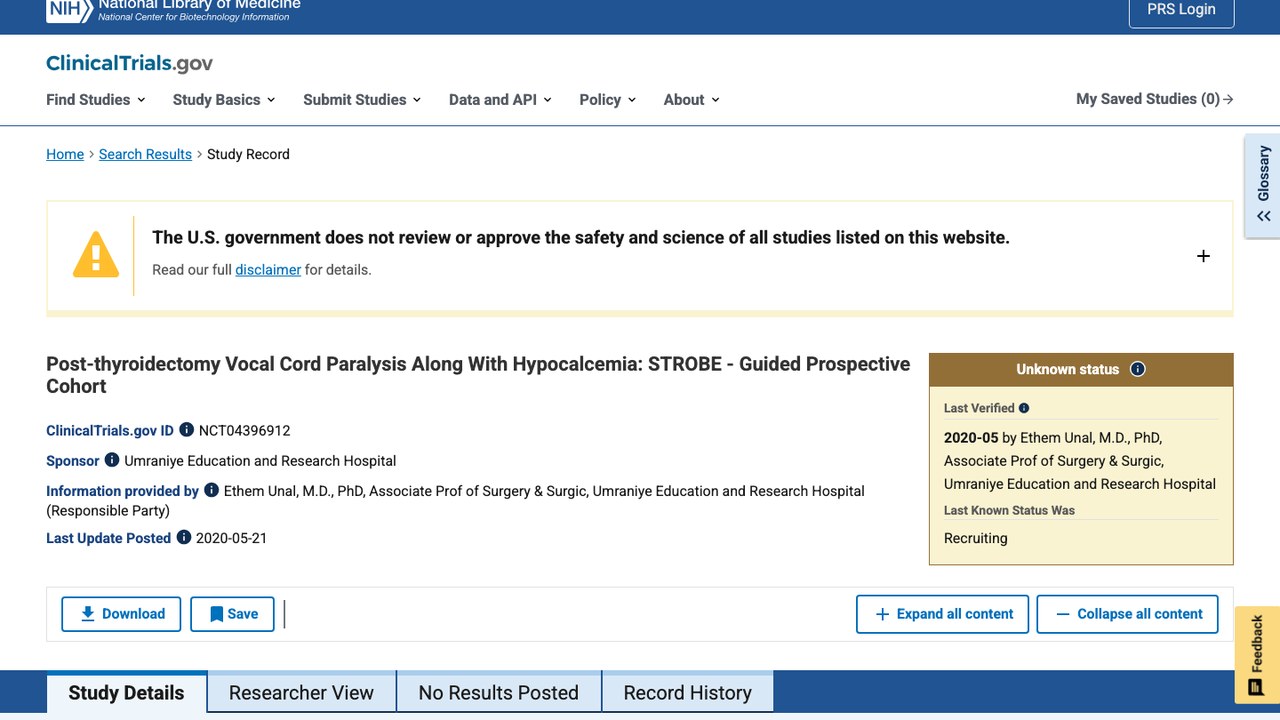Screen dimensions: 1280x720
Task: Go to Home breadcrumb link
Action: [65, 154]
